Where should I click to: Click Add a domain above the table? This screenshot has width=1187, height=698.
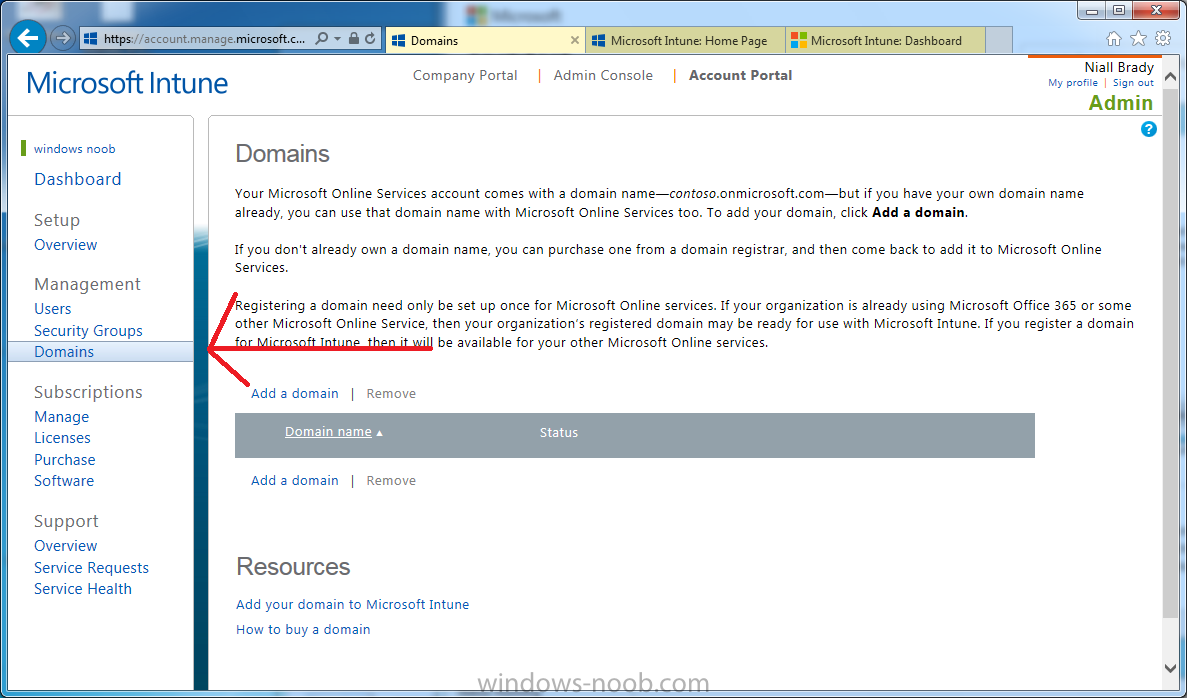pos(294,394)
